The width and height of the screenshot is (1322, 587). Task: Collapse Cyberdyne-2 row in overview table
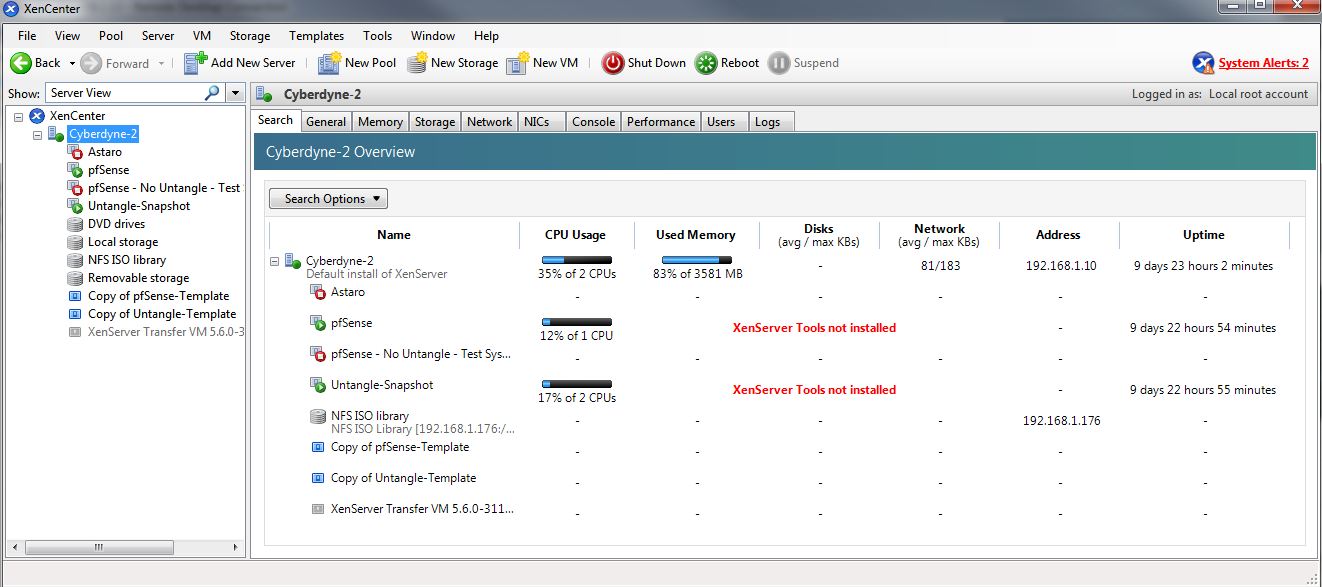click(275, 261)
